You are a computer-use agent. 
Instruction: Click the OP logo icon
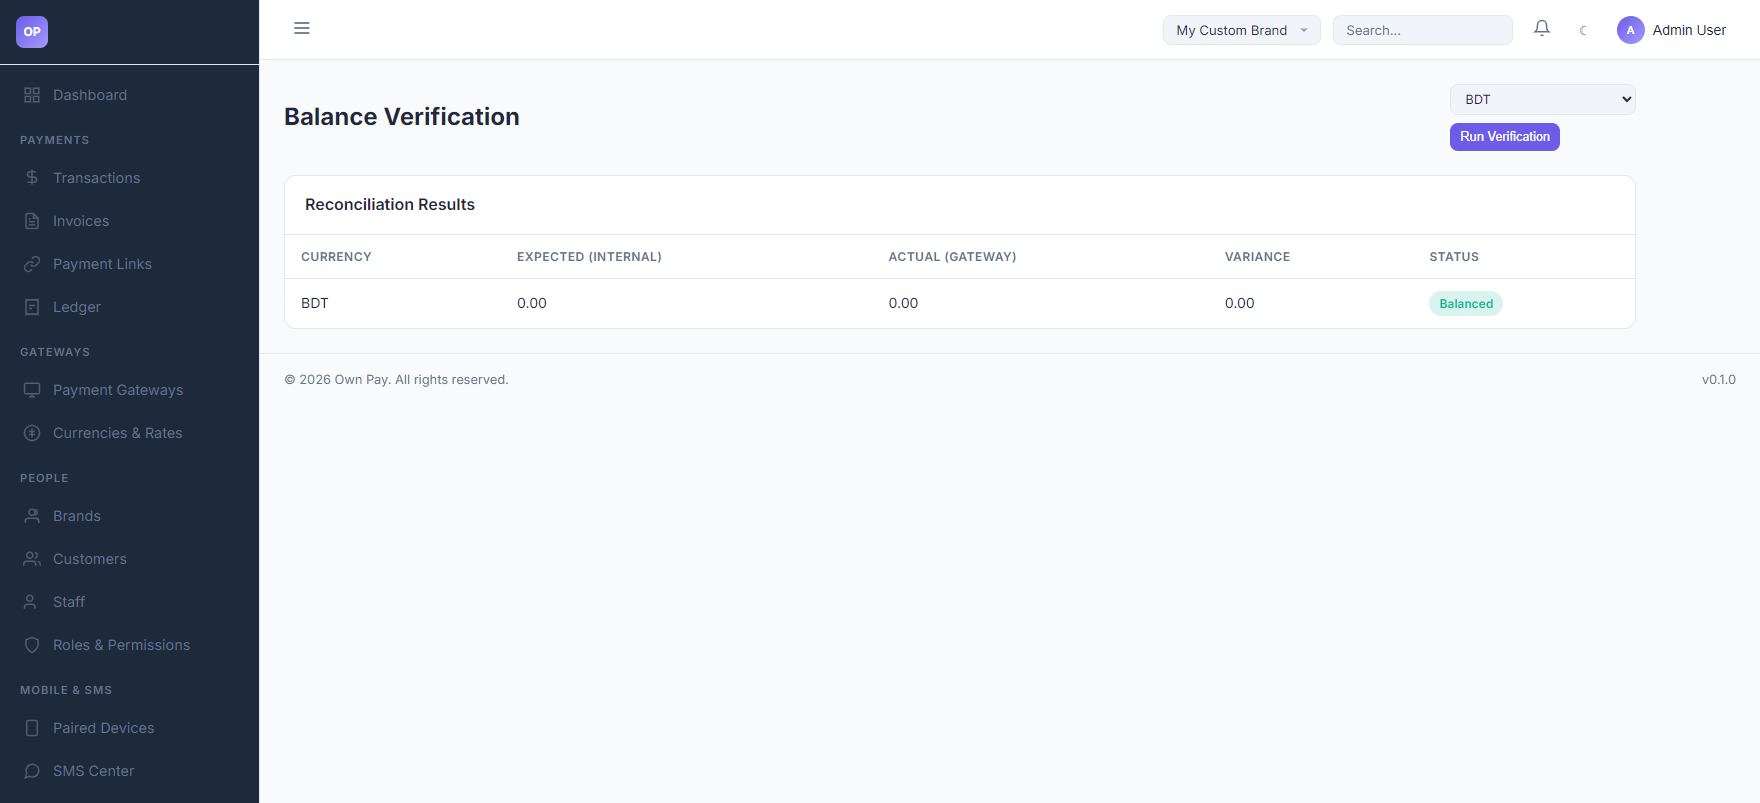[32, 32]
